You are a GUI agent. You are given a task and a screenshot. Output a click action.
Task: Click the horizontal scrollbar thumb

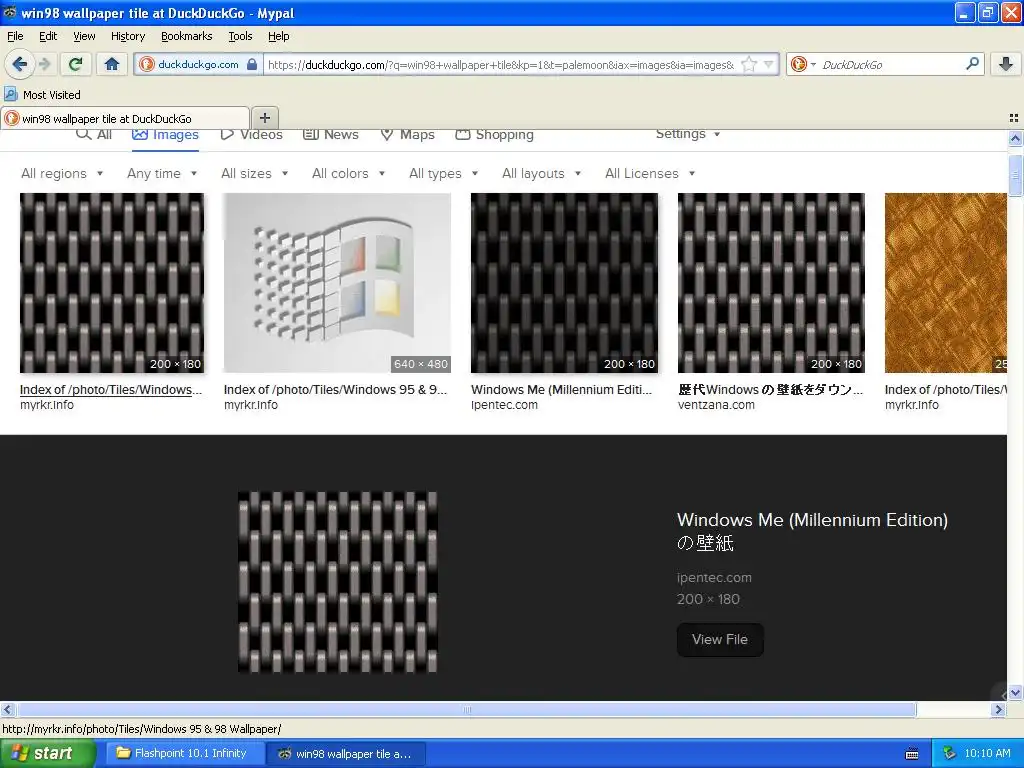click(x=466, y=709)
